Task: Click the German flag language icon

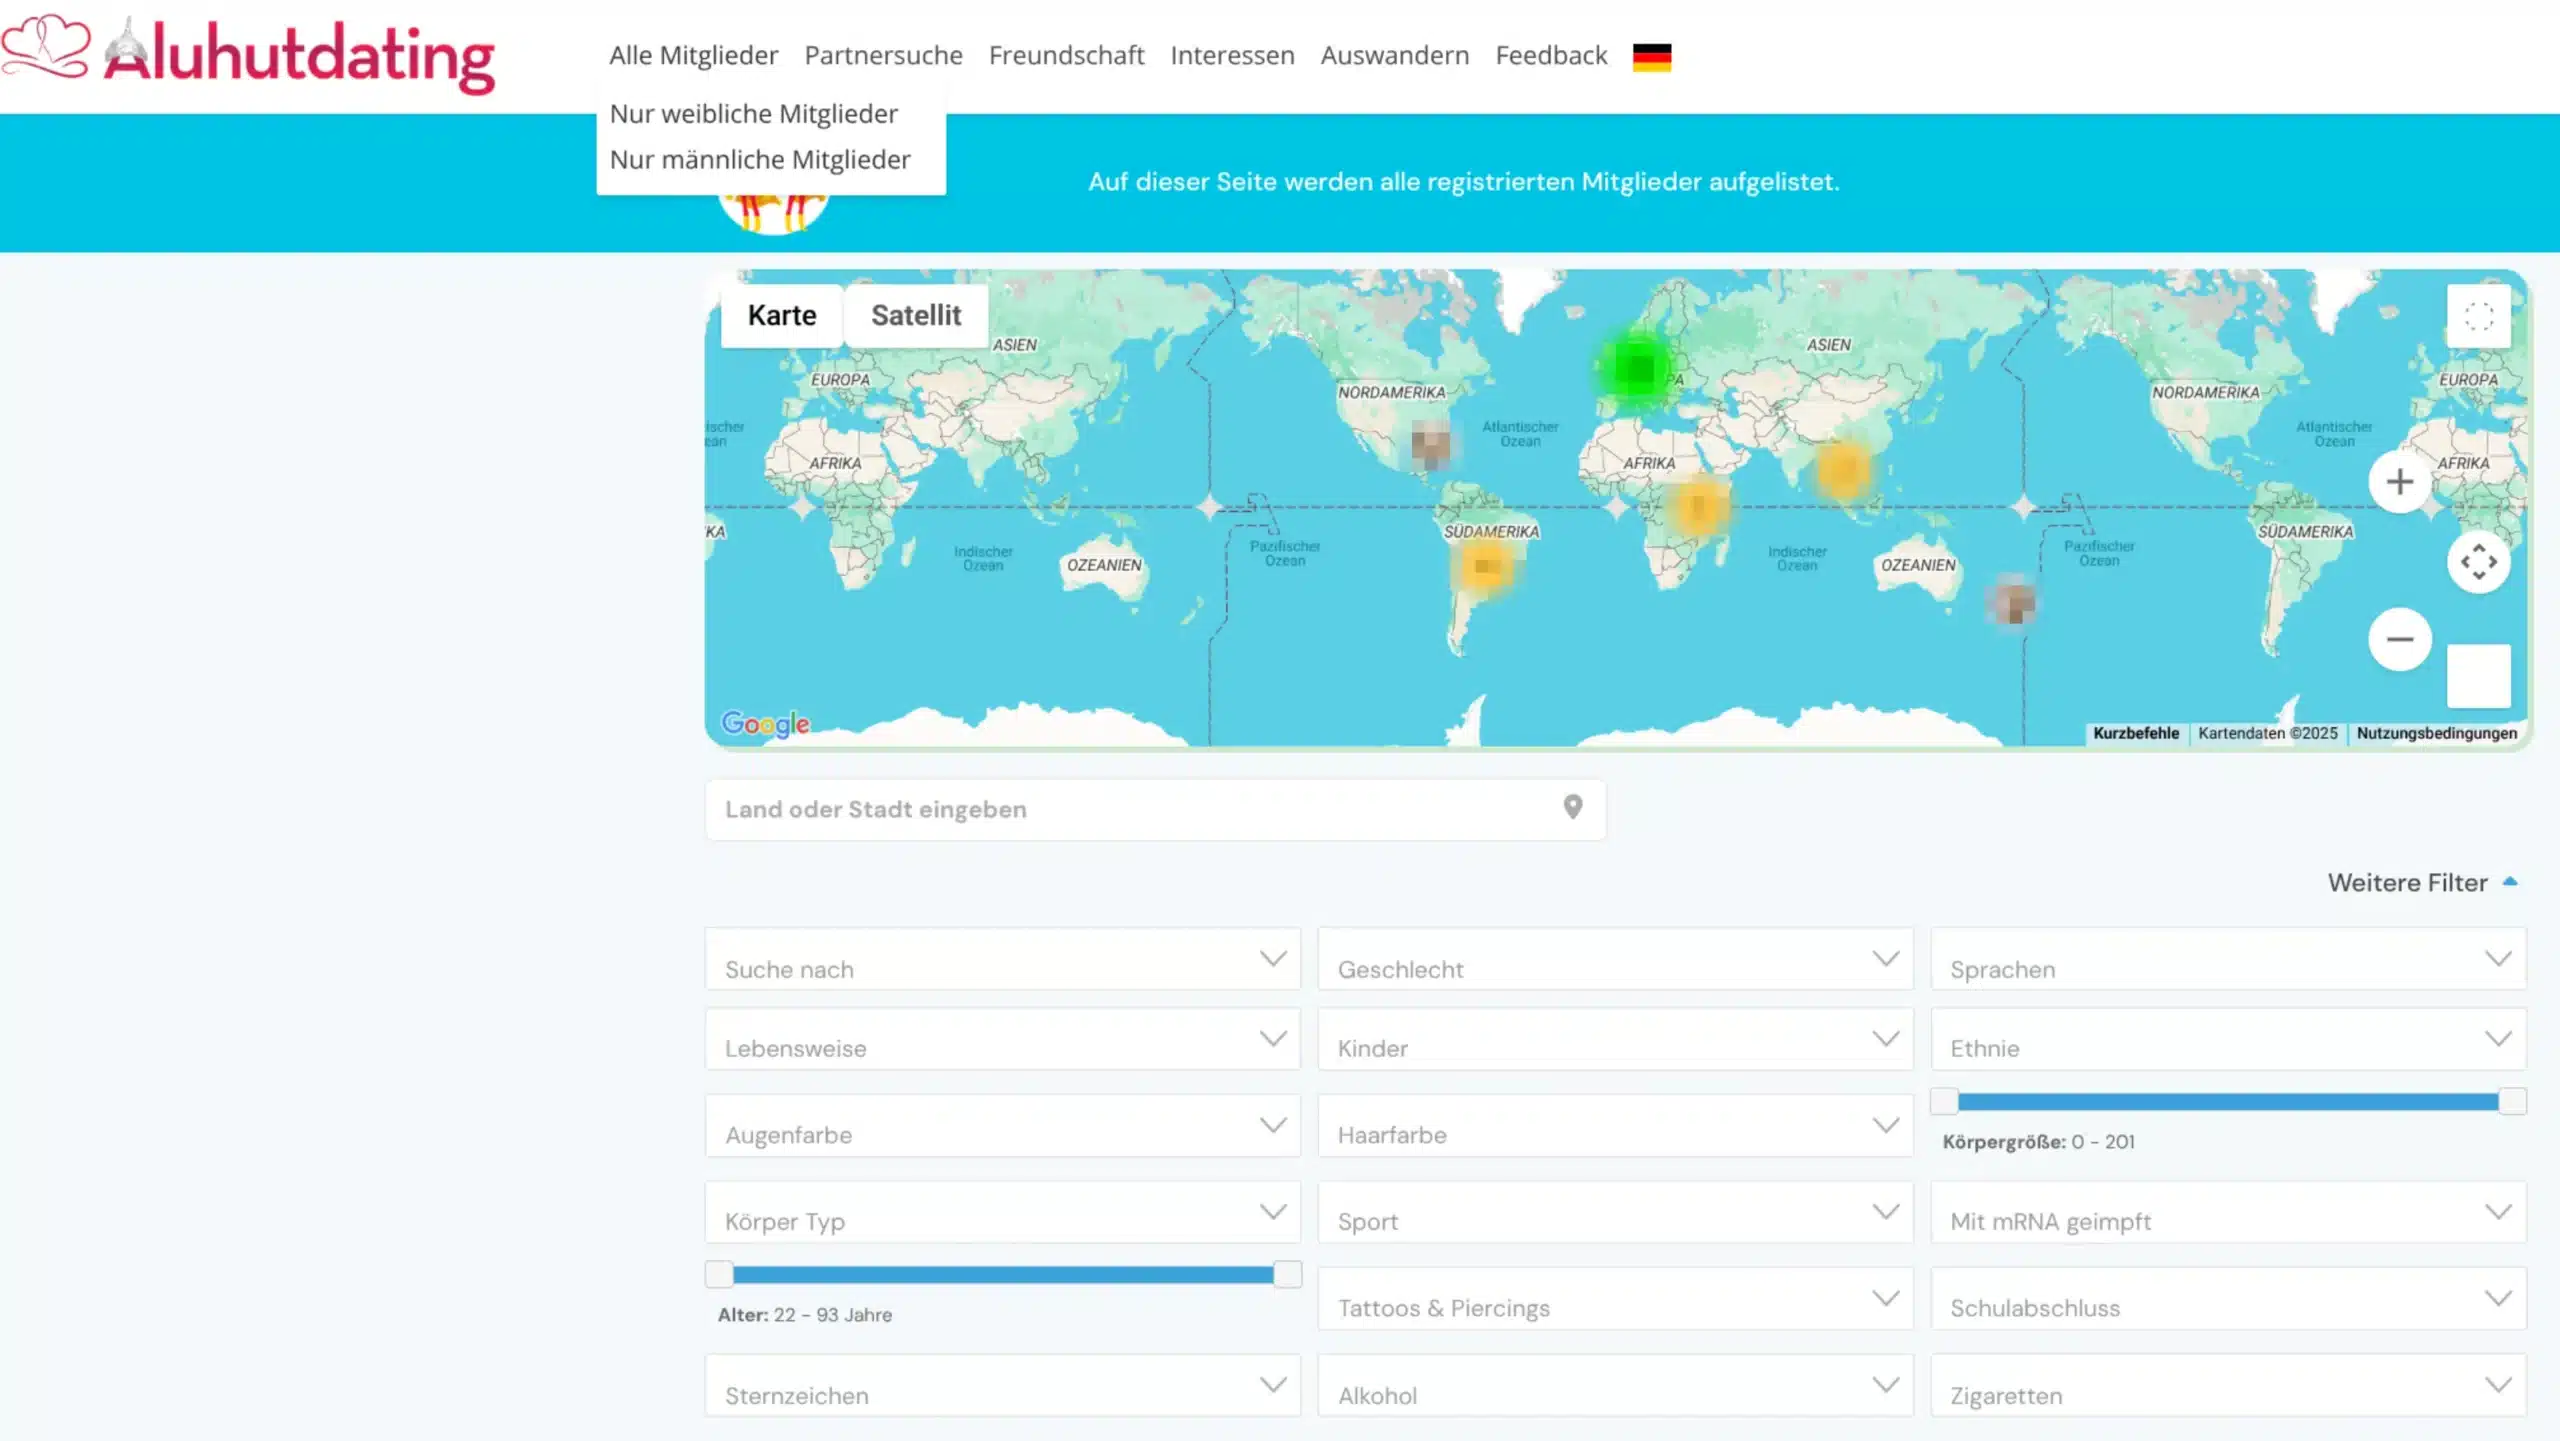Action: tap(1651, 57)
